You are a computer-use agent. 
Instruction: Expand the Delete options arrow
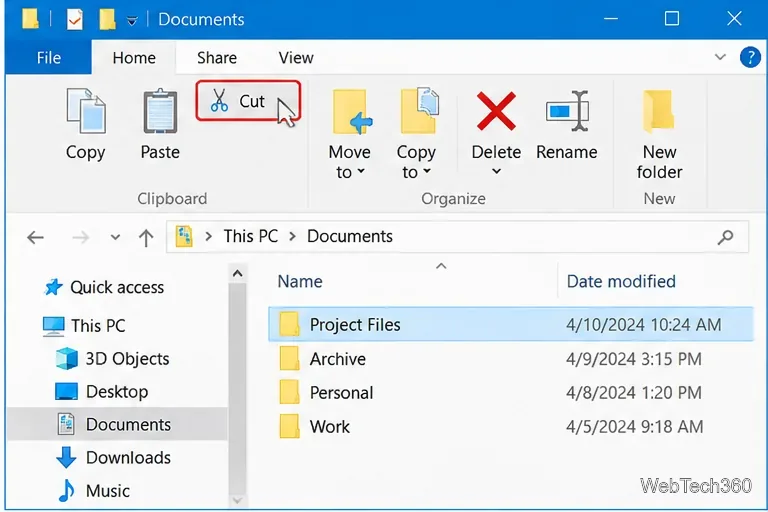(x=496, y=171)
